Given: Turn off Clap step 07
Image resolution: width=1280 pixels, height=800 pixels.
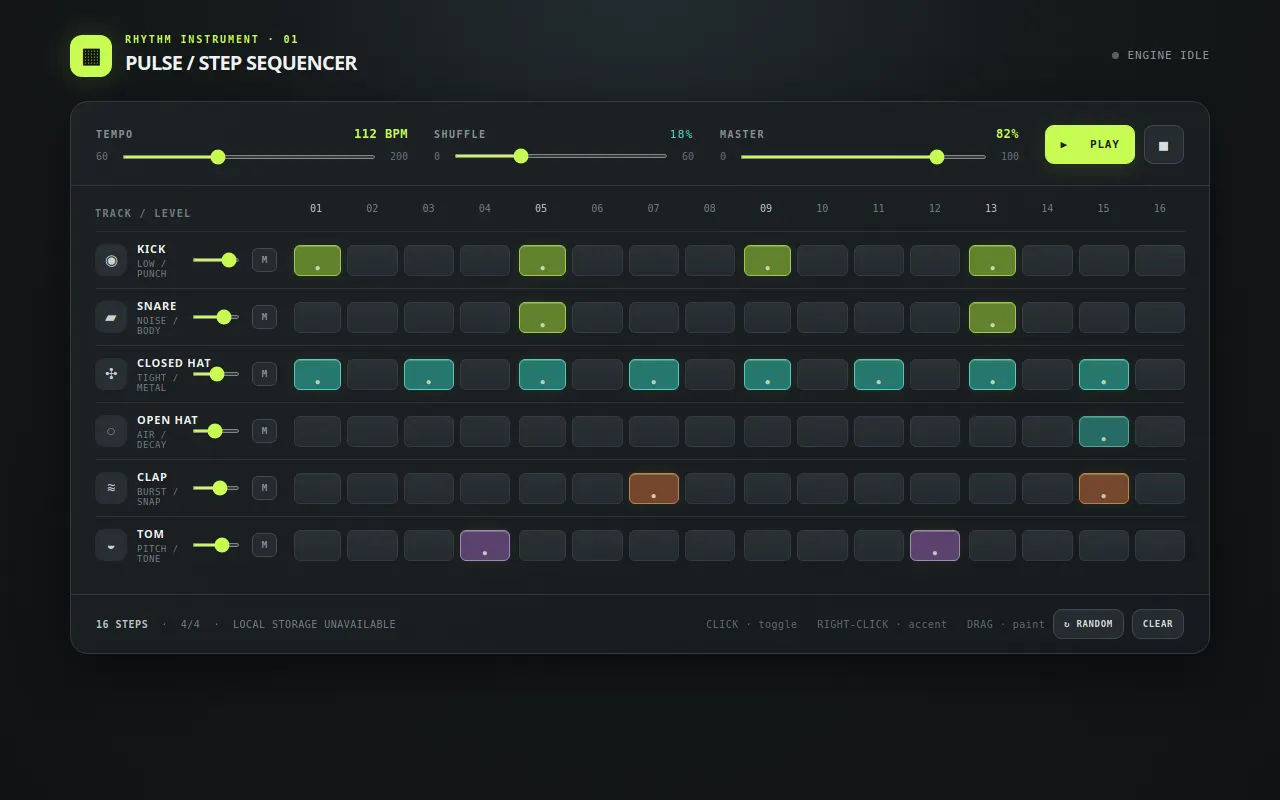Looking at the screenshot, I should pyautogui.click(x=654, y=488).
